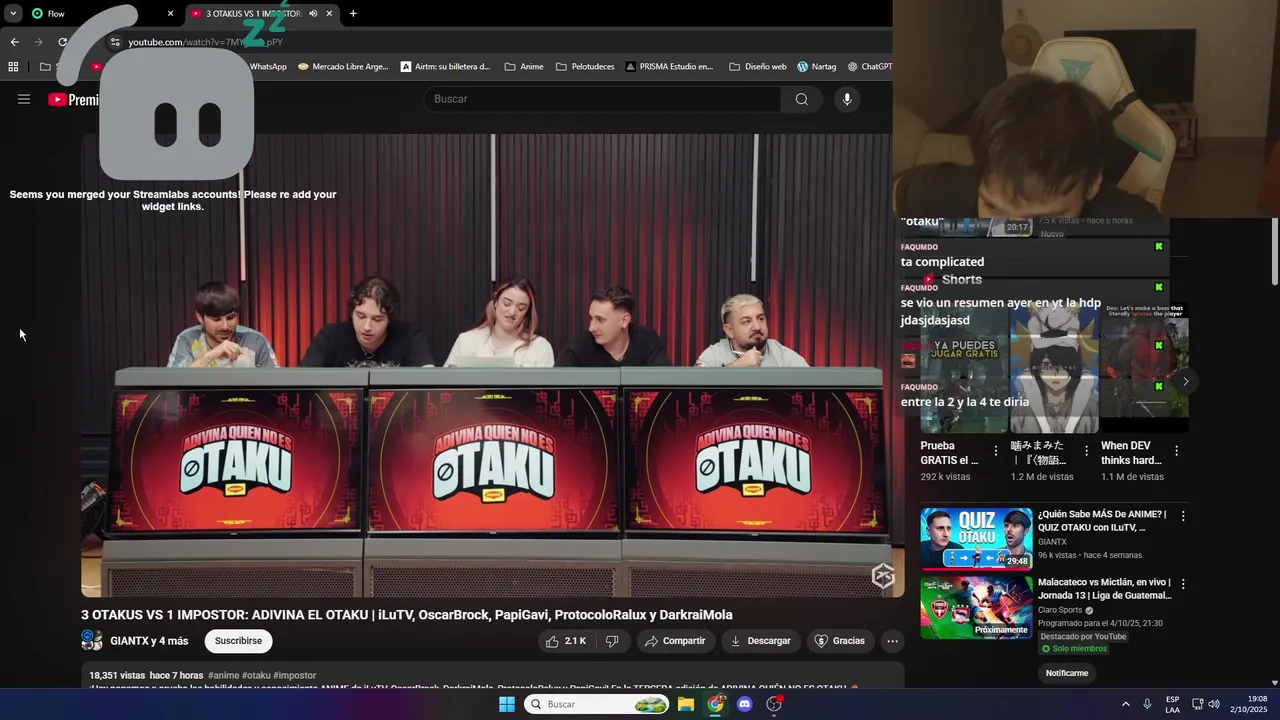Click the Windows taskbar Buscar search box
This screenshot has width=1280, height=720.
(597, 704)
